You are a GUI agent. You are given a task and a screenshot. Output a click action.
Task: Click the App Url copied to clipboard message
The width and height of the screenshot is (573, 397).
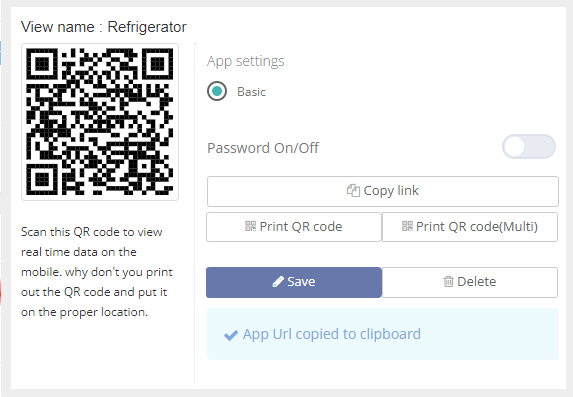[x=331, y=334]
